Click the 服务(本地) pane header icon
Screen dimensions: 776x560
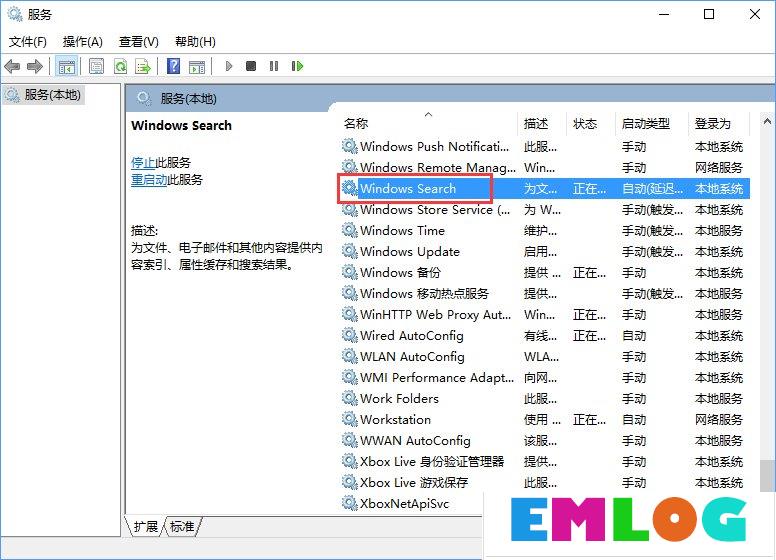pyautogui.click(x=144, y=98)
